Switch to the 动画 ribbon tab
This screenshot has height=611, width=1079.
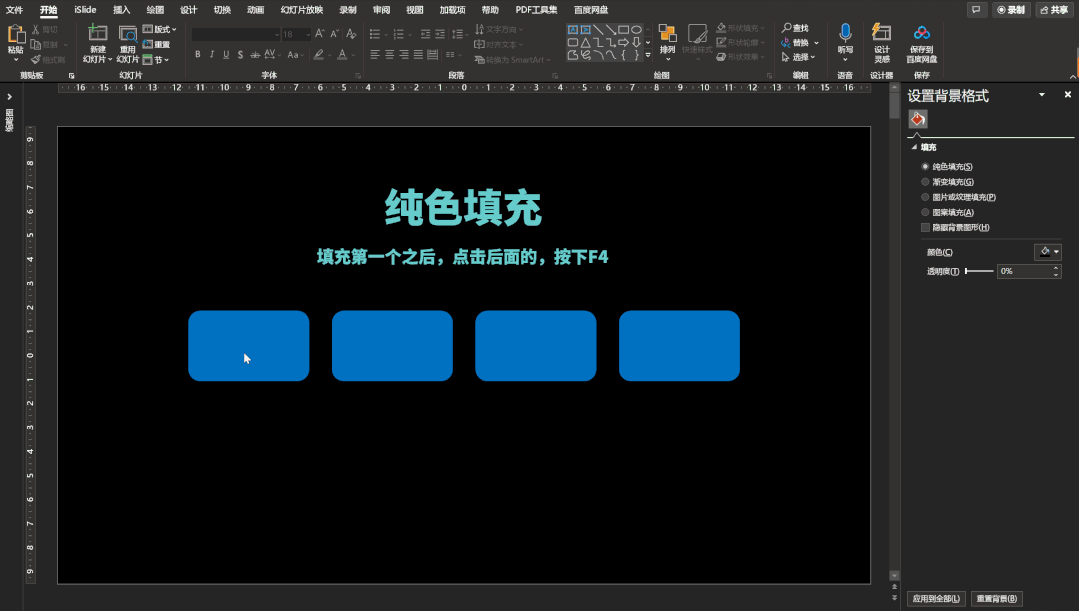click(x=255, y=10)
